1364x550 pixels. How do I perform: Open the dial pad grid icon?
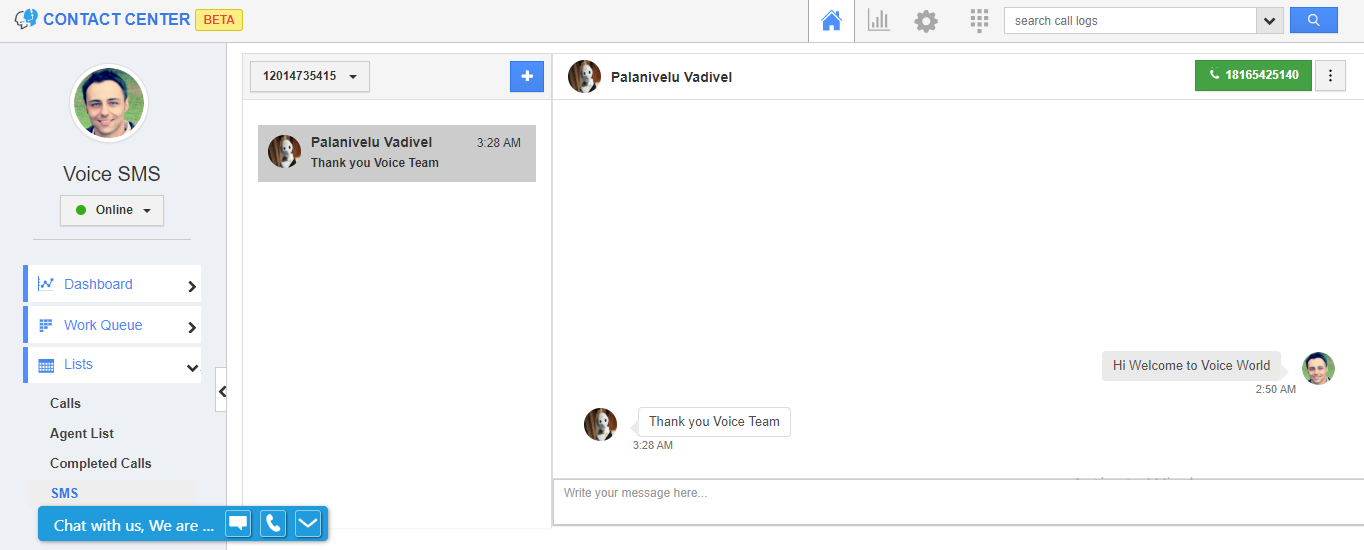click(979, 21)
